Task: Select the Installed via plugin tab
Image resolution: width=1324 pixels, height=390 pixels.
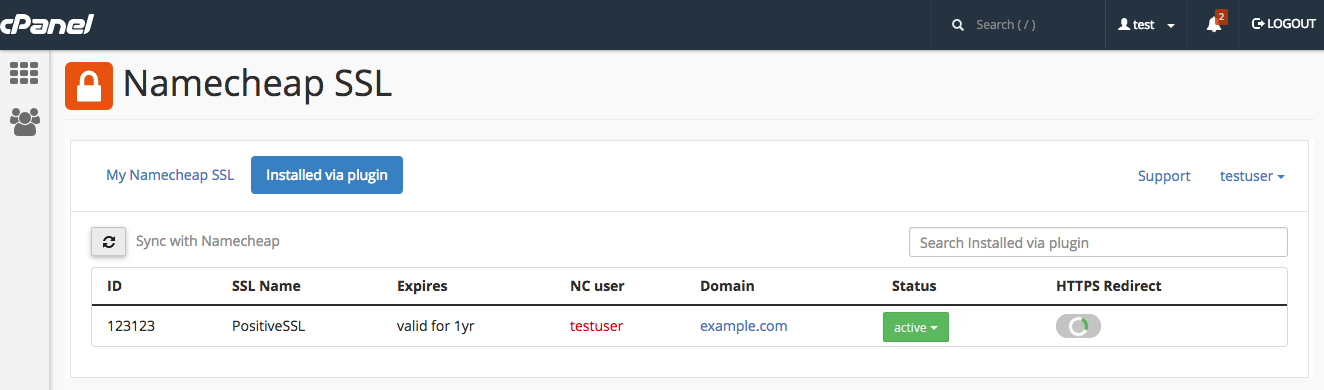Action: point(326,175)
